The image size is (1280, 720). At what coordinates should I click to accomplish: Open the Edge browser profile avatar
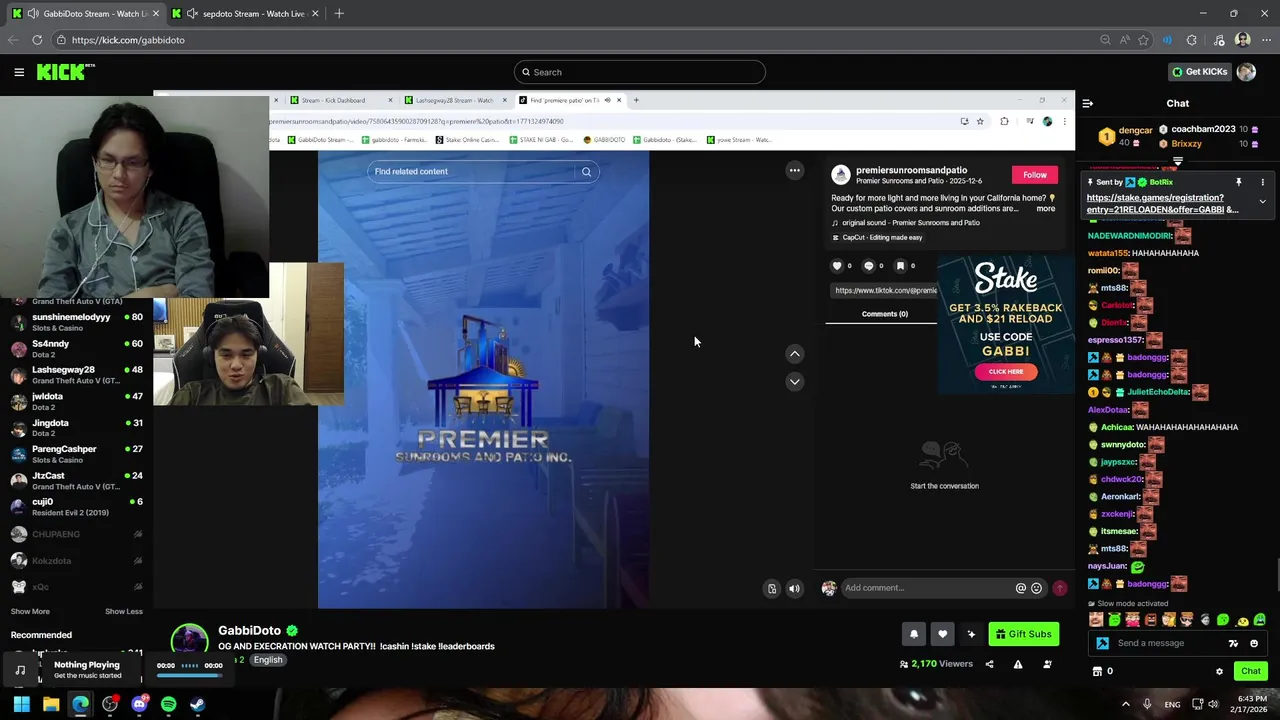pos(1242,40)
